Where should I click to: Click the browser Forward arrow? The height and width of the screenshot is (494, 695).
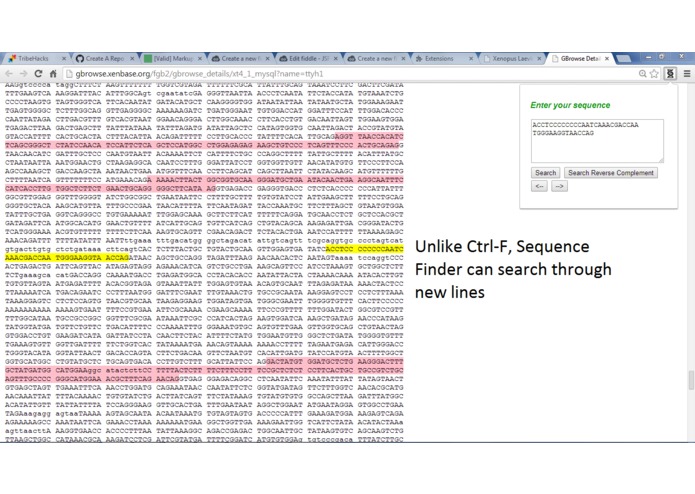(x=23, y=74)
